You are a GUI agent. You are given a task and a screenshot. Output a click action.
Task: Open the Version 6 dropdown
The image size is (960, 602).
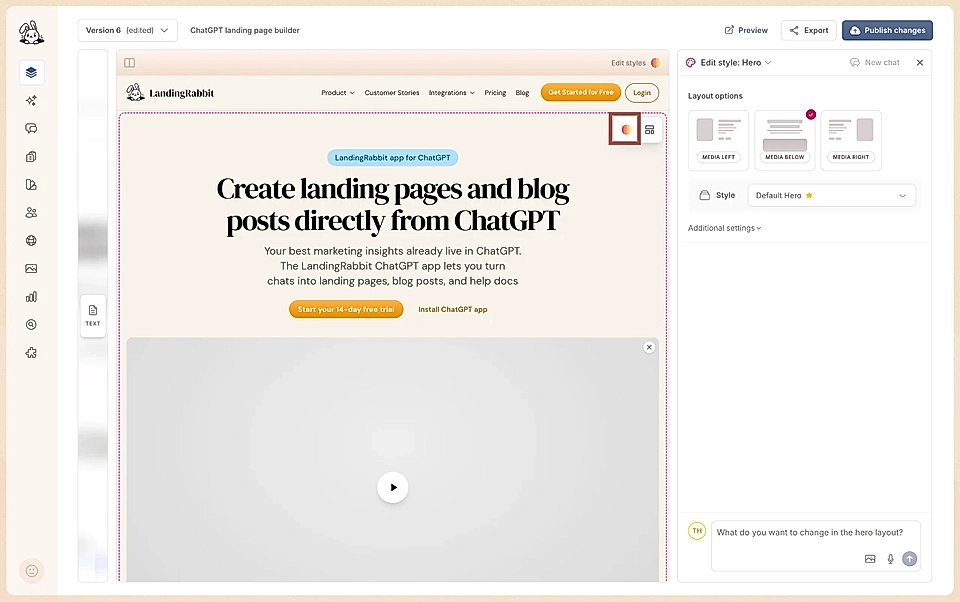[x=127, y=30]
